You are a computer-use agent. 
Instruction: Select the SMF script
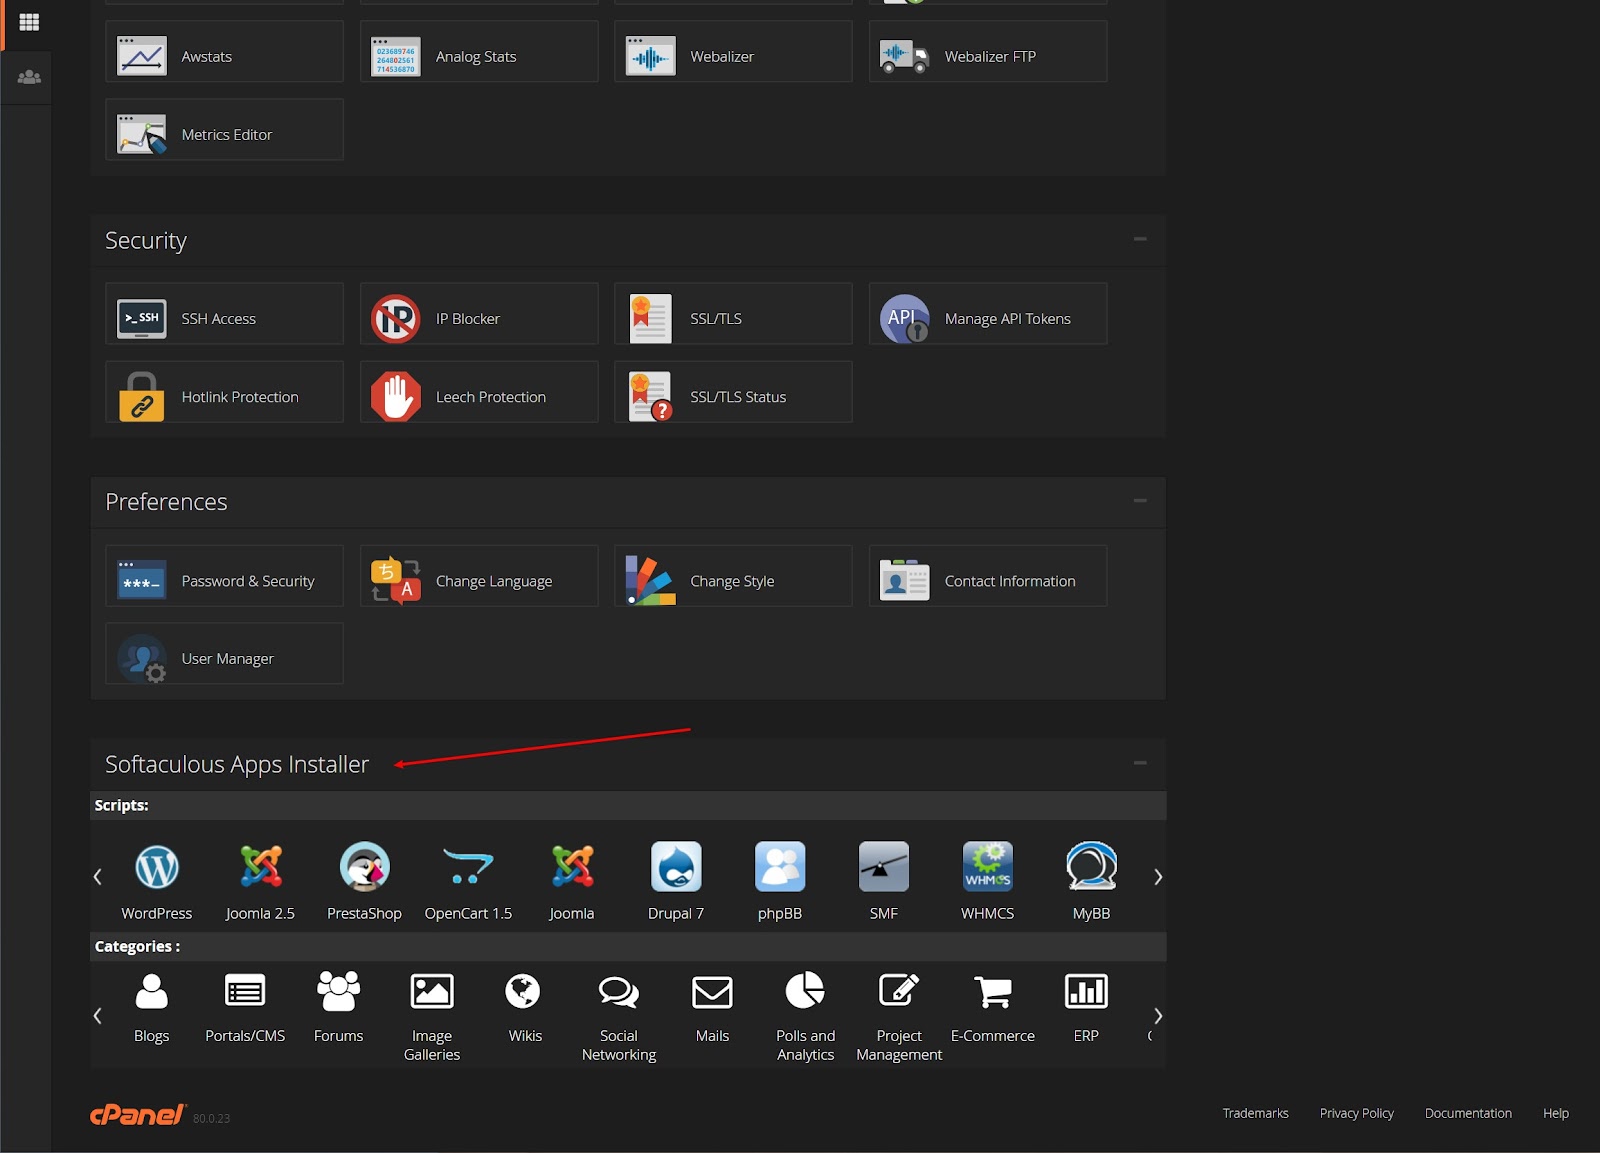[884, 880]
